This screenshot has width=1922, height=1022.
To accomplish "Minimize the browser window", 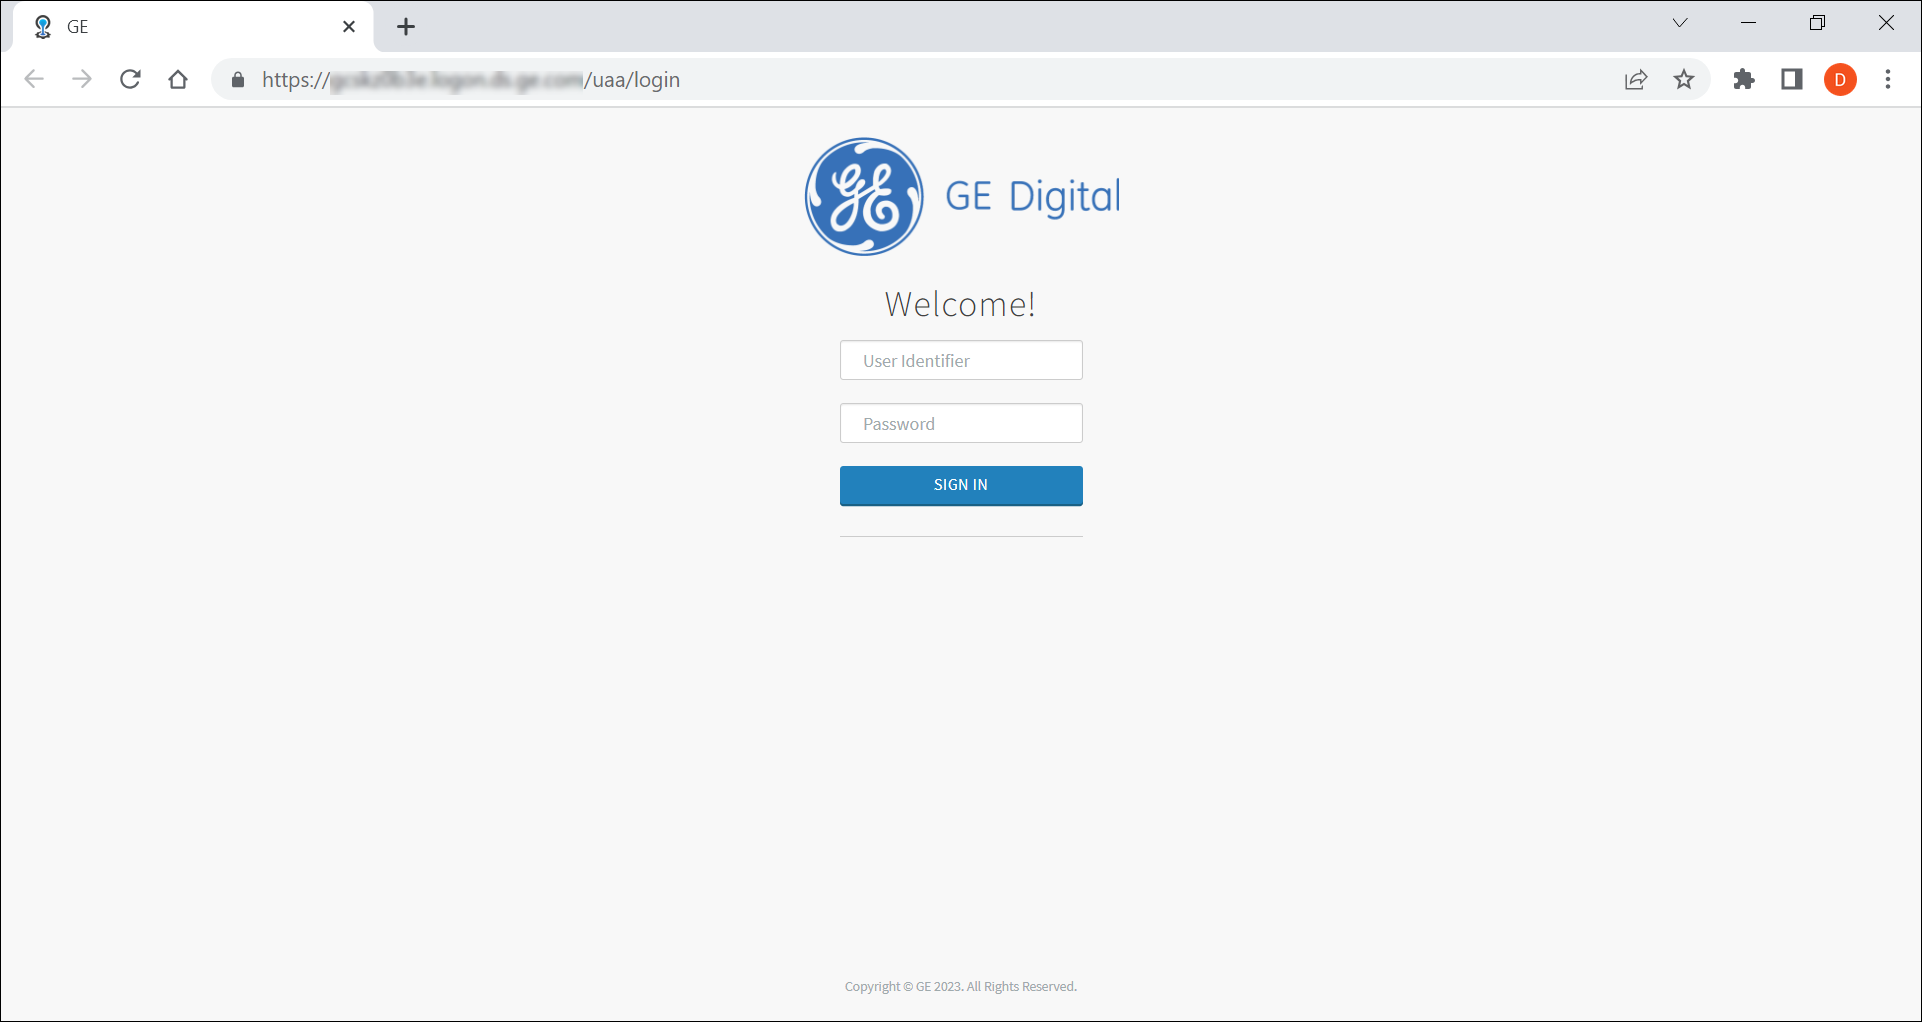I will pos(1749,23).
